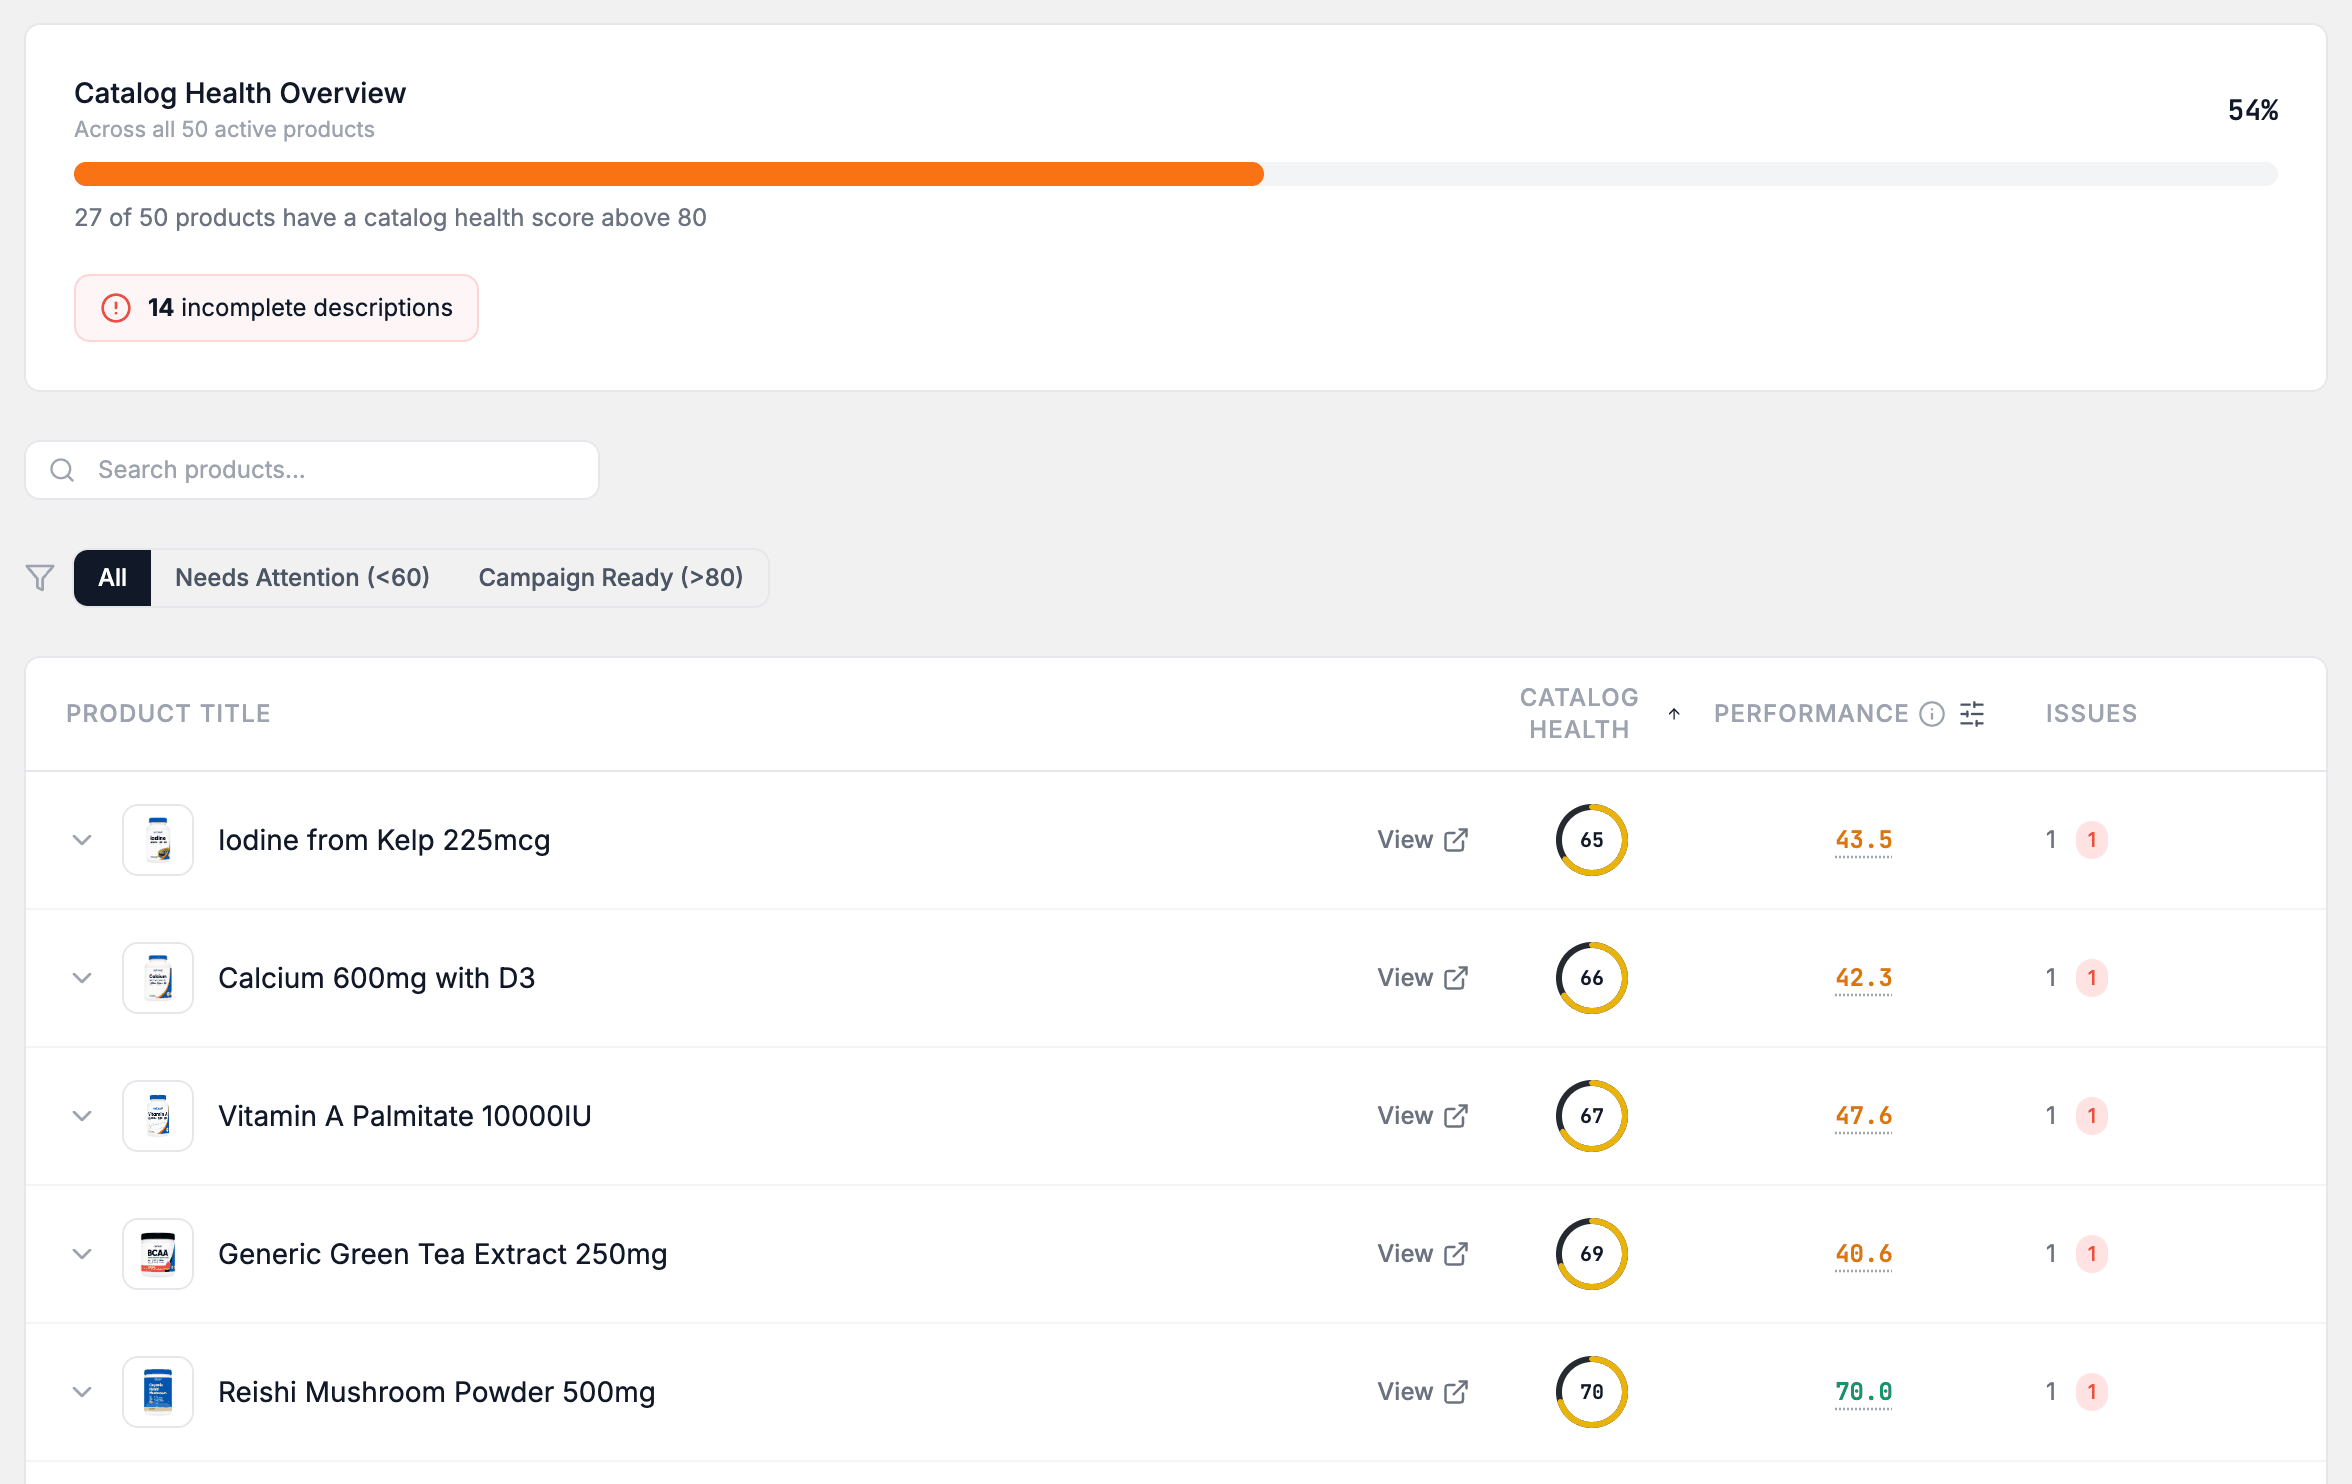Viewport: 2352px width, 1484px height.
Task: Click the Product Title column header
Action: click(x=169, y=714)
